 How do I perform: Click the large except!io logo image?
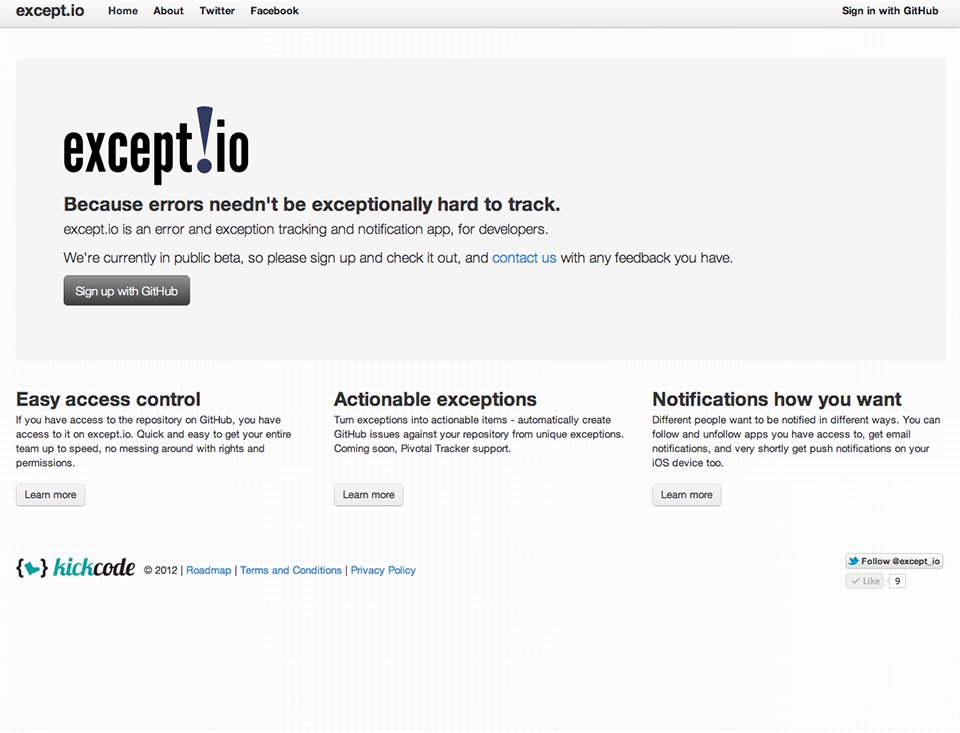[156, 146]
